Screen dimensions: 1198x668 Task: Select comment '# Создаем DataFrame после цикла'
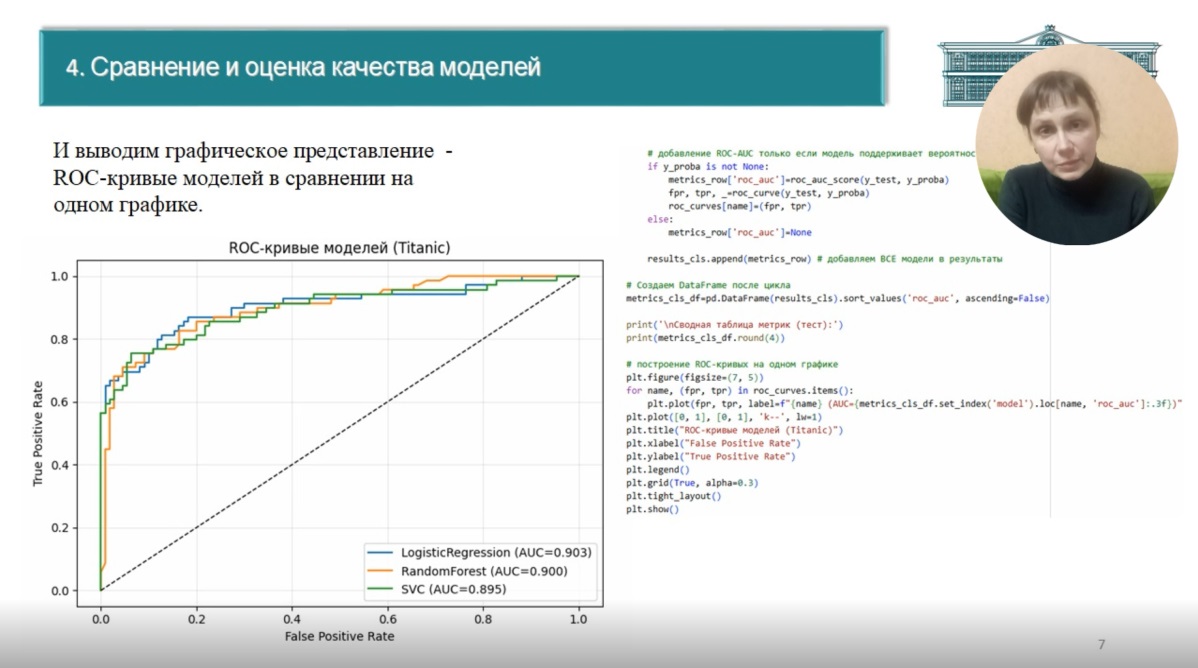(x=708, y=285)
